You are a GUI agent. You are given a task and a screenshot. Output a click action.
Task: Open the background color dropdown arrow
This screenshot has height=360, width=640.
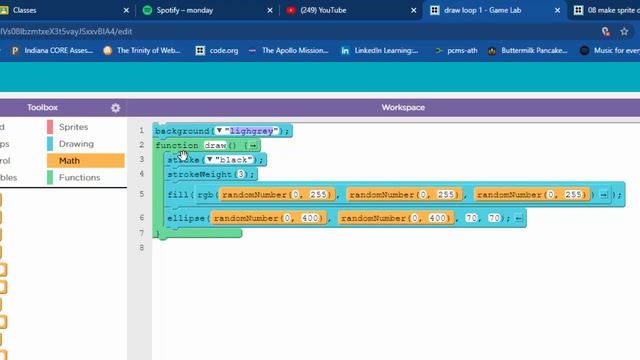[x=219, y=131]
